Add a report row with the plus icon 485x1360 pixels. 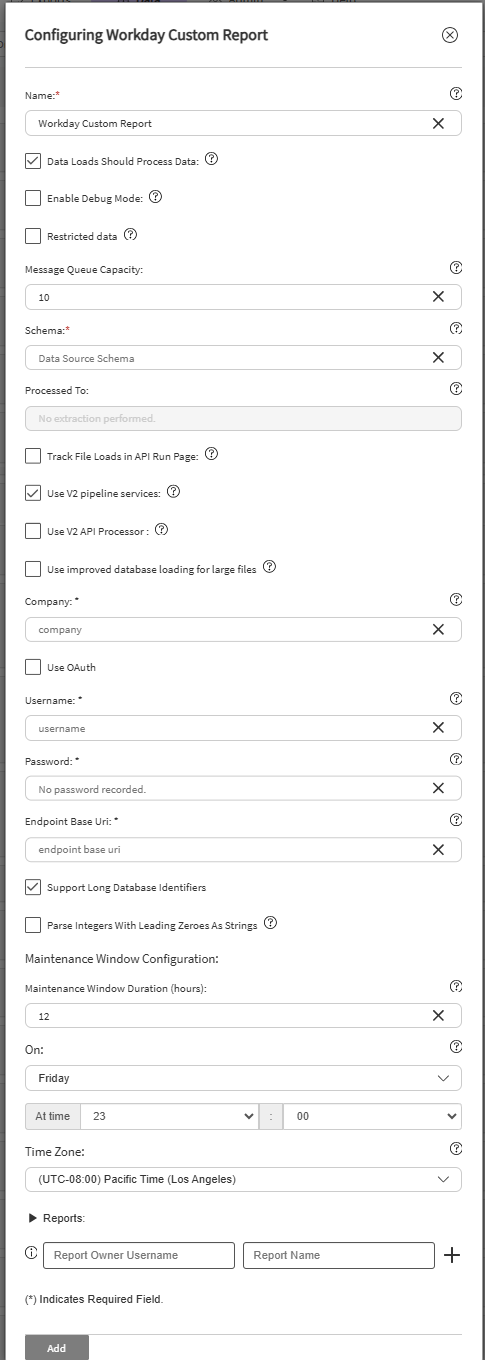pos(452,1255)
